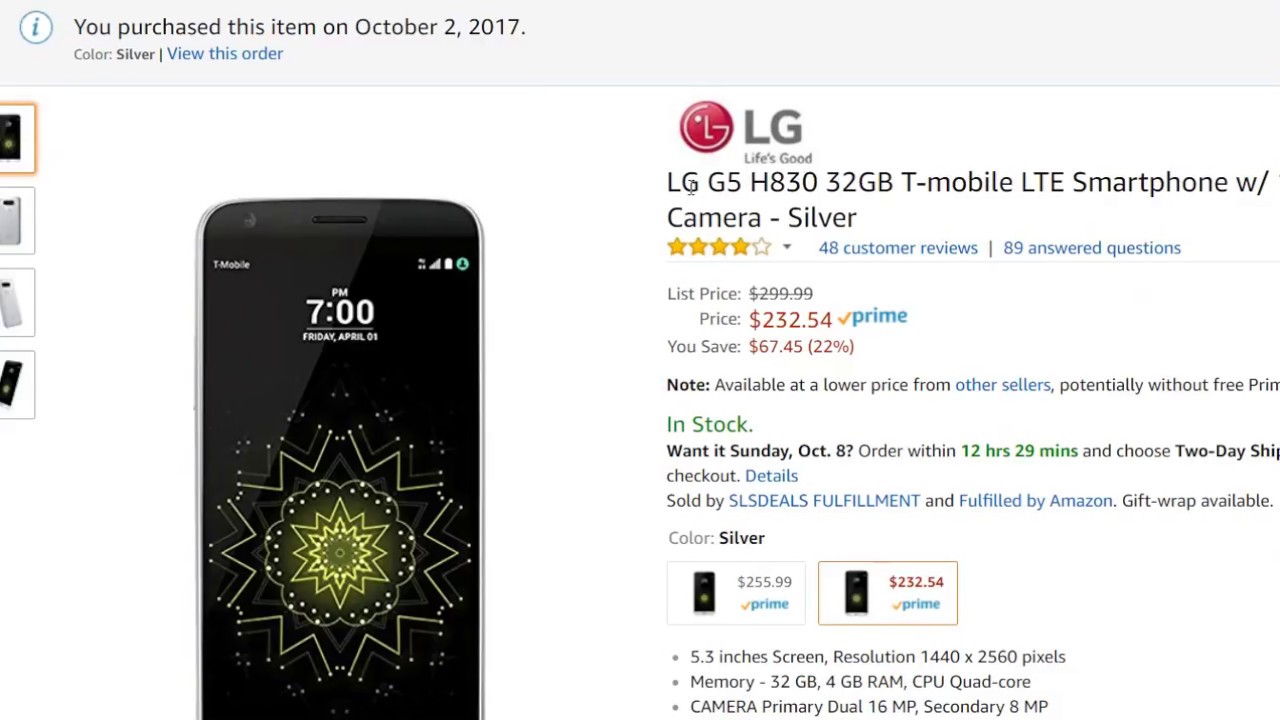This screenshot has width=1280, height=720.
Task: Open the other sellers link
Action: click(1003, 385)
